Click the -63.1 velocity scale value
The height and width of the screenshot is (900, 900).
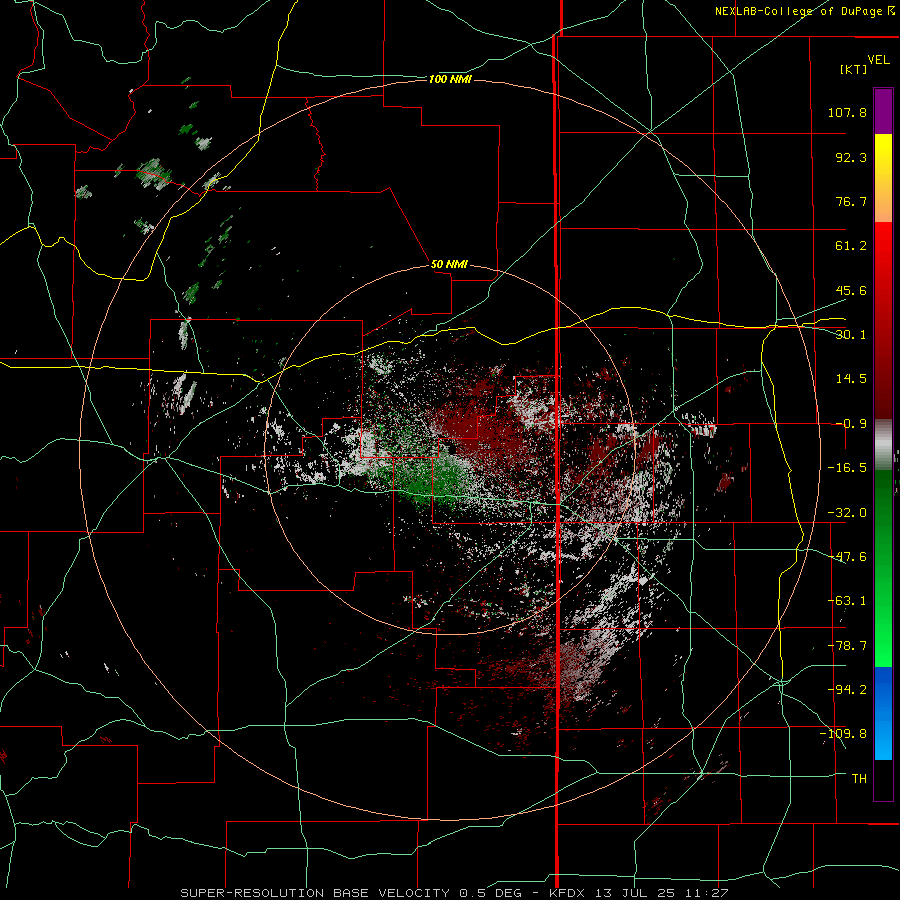pyautogui.click(x=847, y=601)
